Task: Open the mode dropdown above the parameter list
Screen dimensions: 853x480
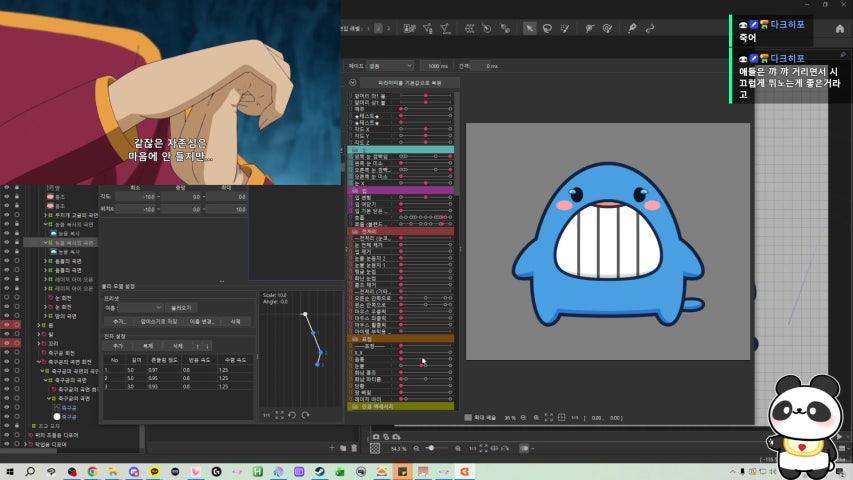Action: (388, 66)
